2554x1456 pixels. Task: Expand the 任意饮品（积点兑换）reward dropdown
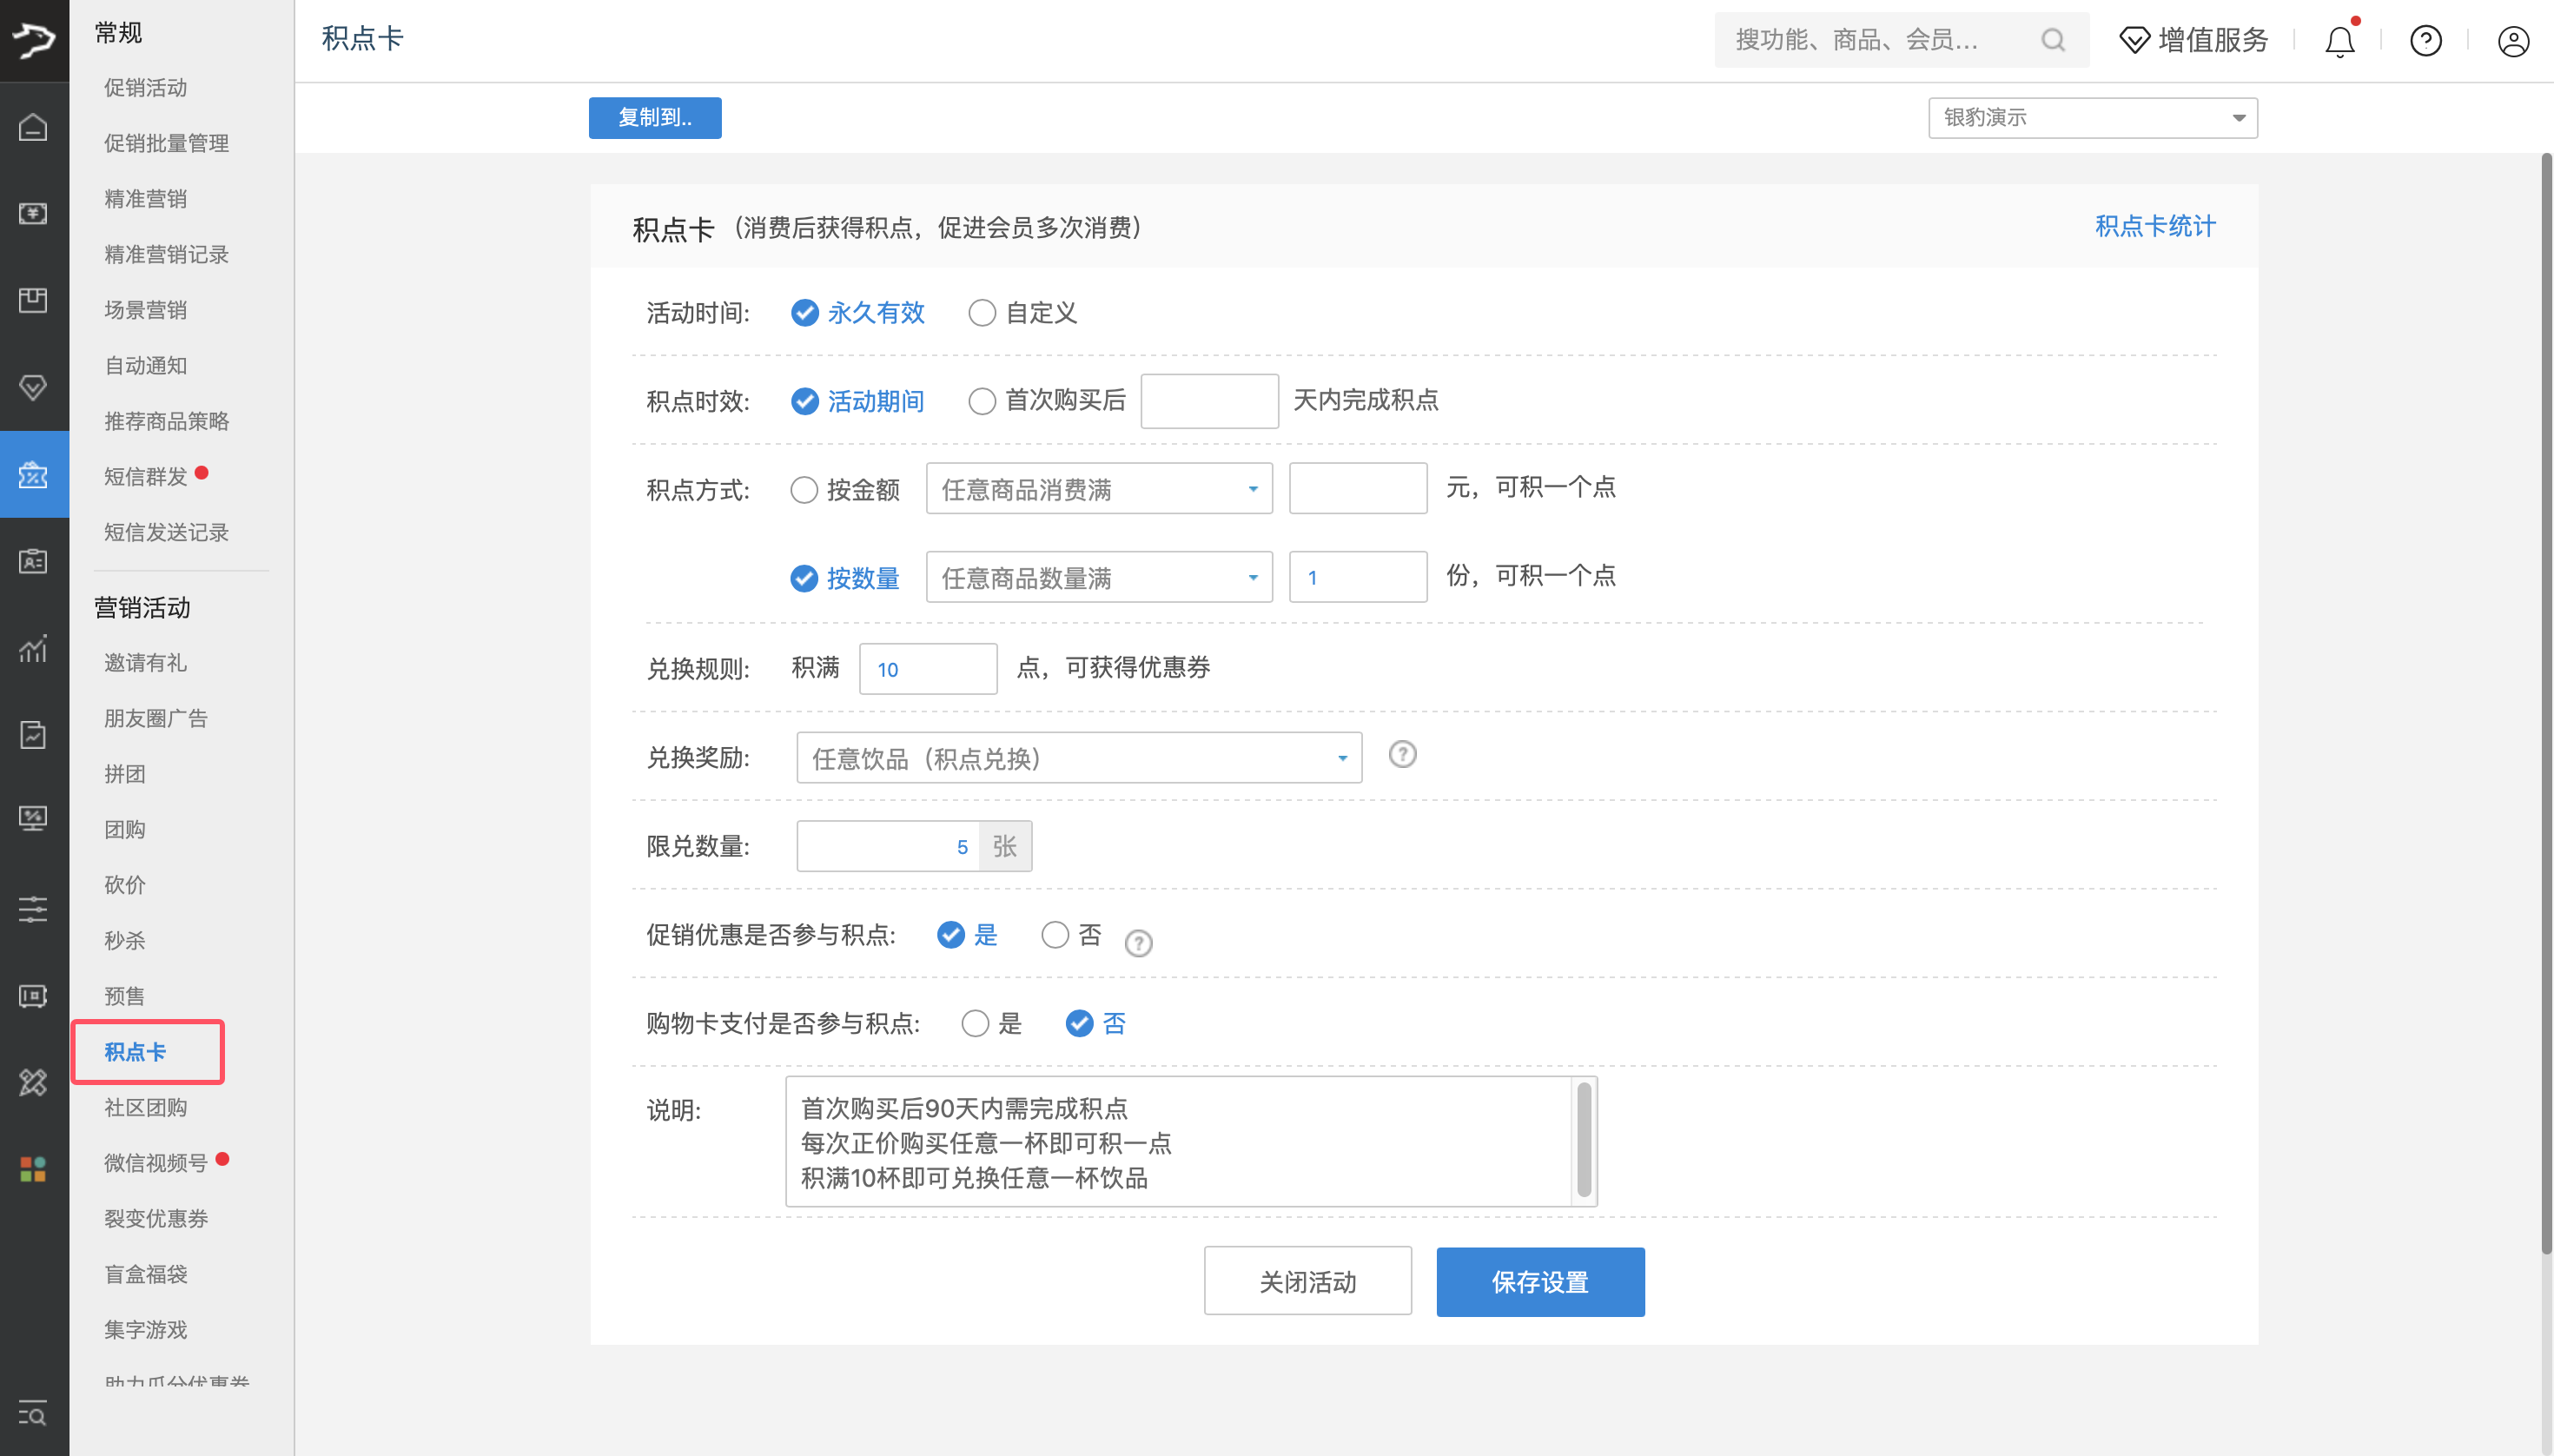tap(1078, 758)
